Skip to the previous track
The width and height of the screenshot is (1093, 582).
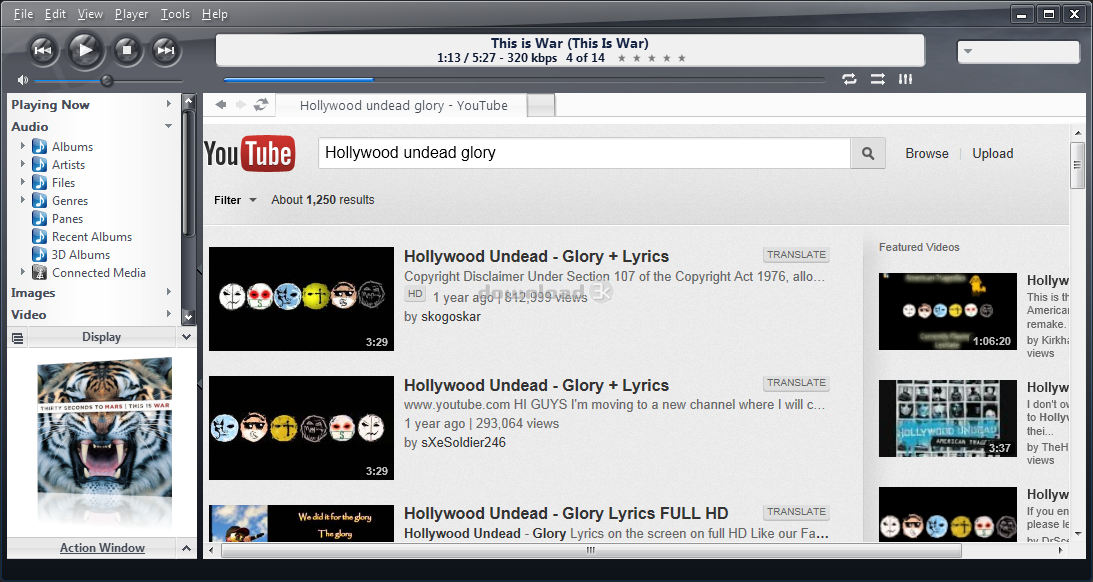coord(43,49)
